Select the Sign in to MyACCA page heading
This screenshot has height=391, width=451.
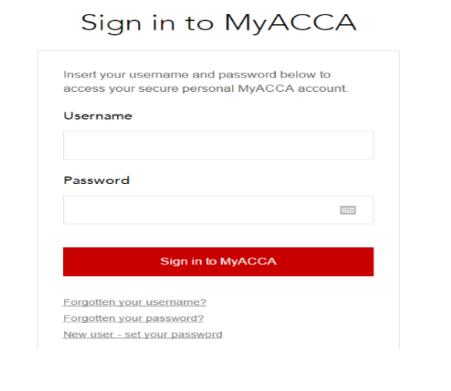219,23
